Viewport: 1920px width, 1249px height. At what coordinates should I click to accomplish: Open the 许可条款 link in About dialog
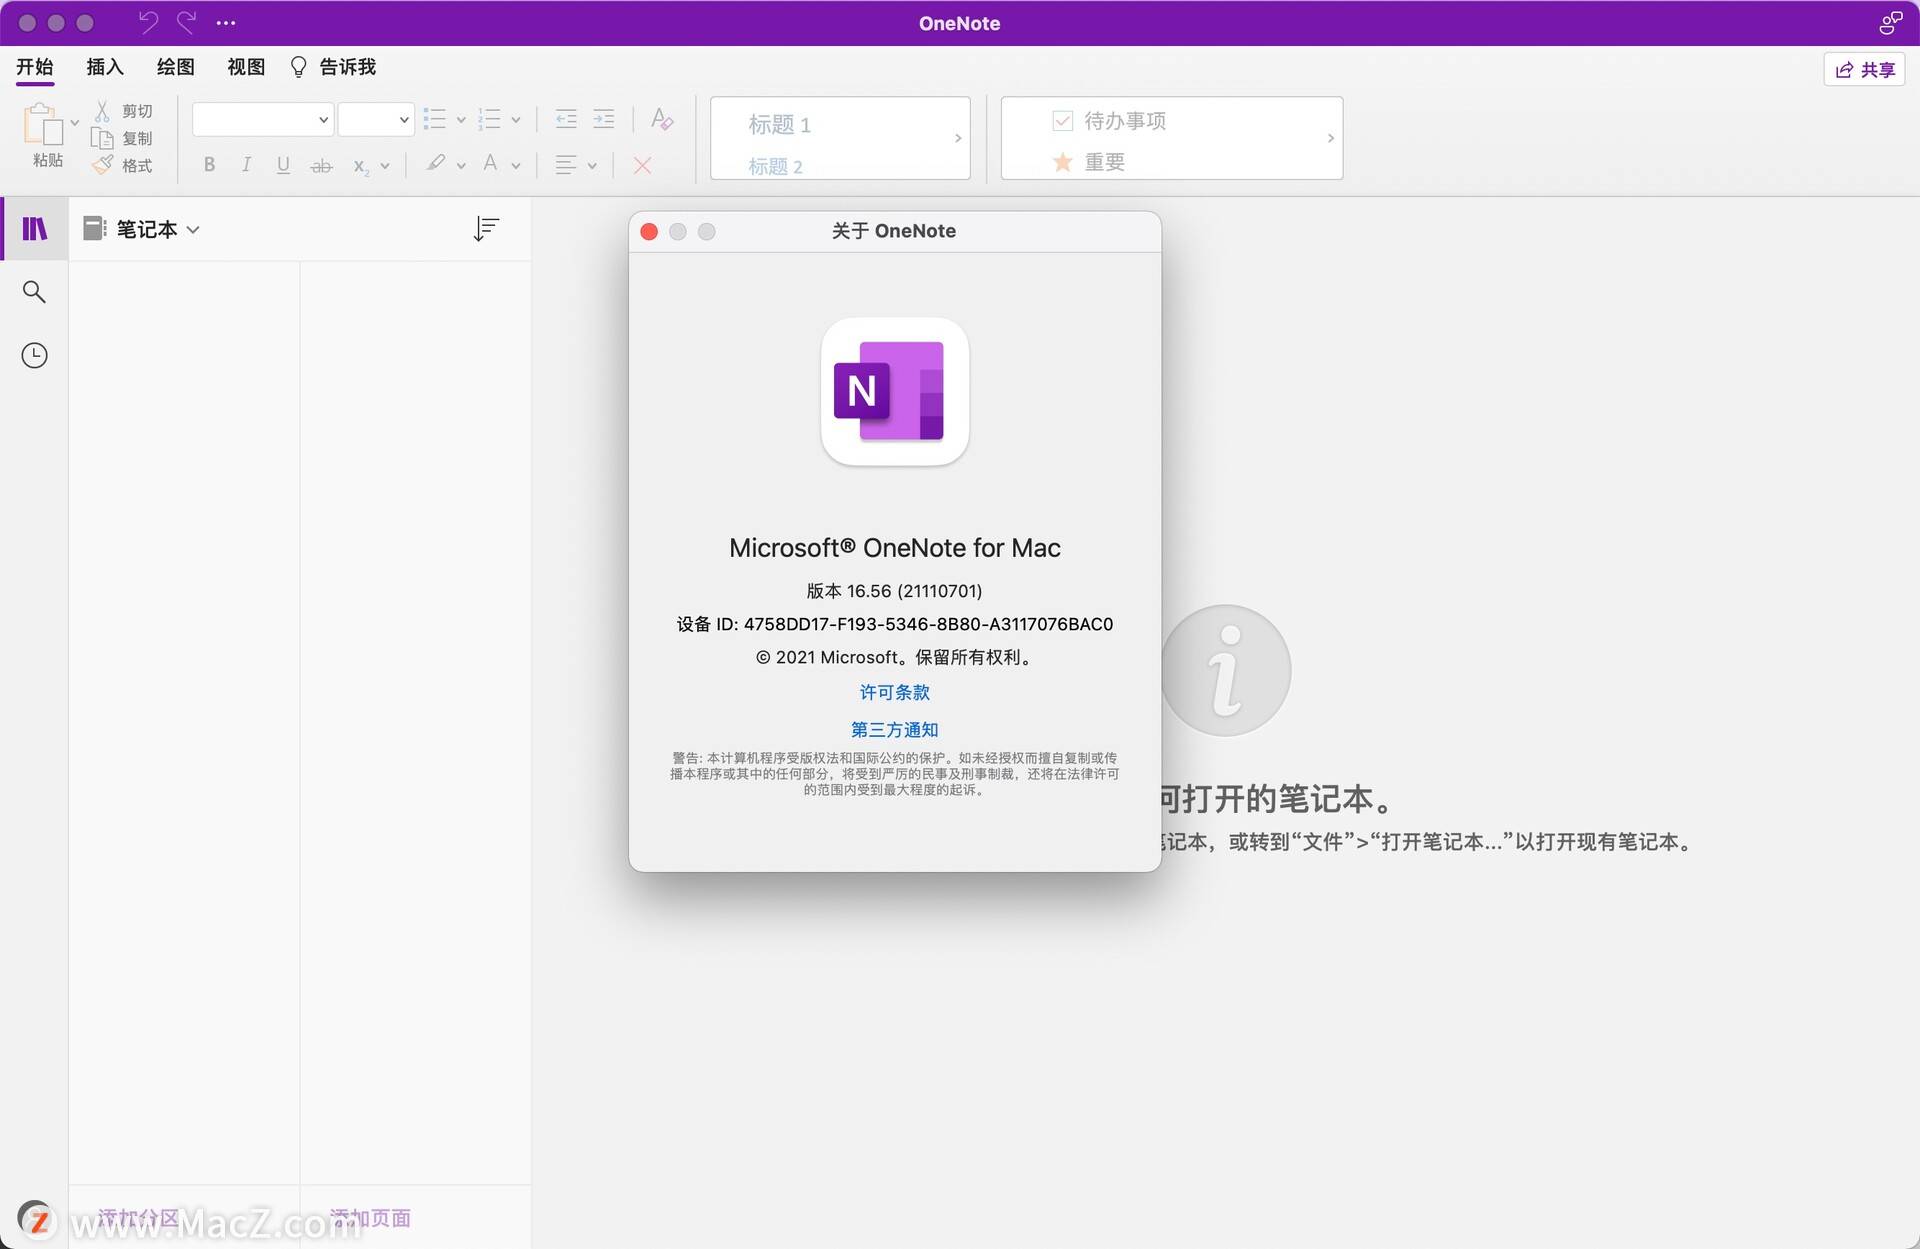[x=893, y=692]
